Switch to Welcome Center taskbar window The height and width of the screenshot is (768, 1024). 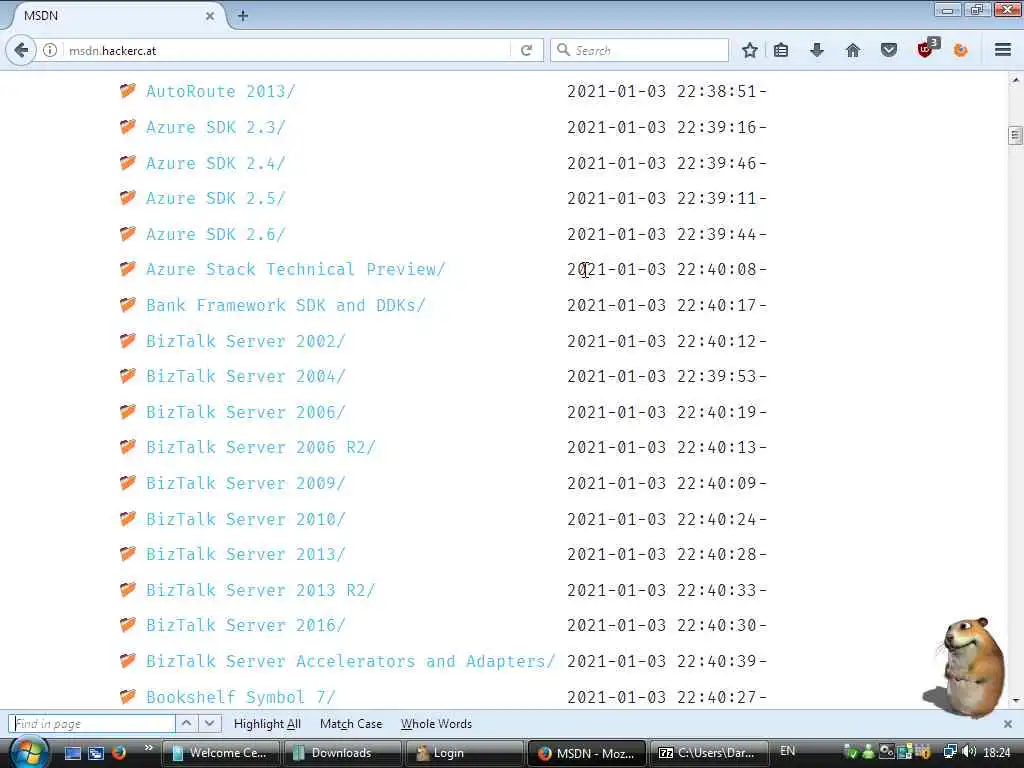point(221,753)
